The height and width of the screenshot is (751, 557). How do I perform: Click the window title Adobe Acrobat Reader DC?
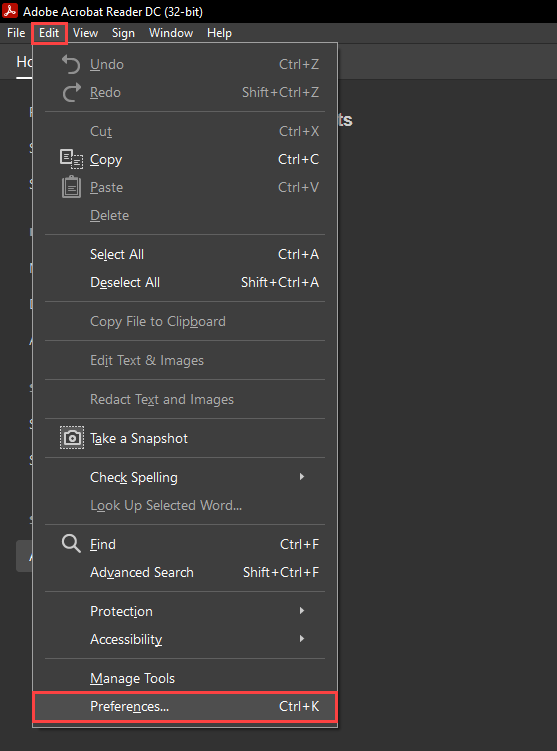[x=113, y=11]
